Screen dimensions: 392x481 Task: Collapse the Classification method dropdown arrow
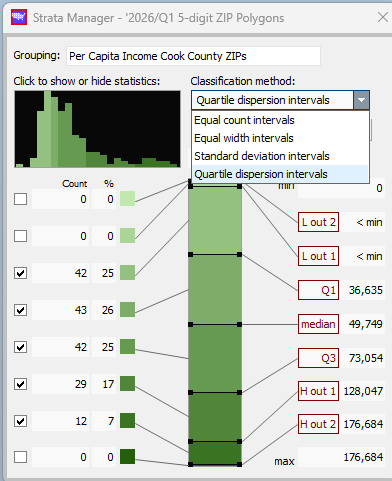[362, 100]
